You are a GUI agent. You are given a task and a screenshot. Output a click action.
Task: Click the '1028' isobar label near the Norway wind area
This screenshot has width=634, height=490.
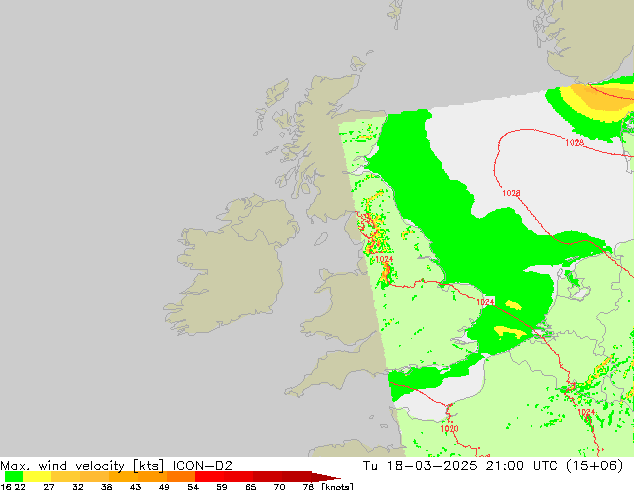point(574,142)
